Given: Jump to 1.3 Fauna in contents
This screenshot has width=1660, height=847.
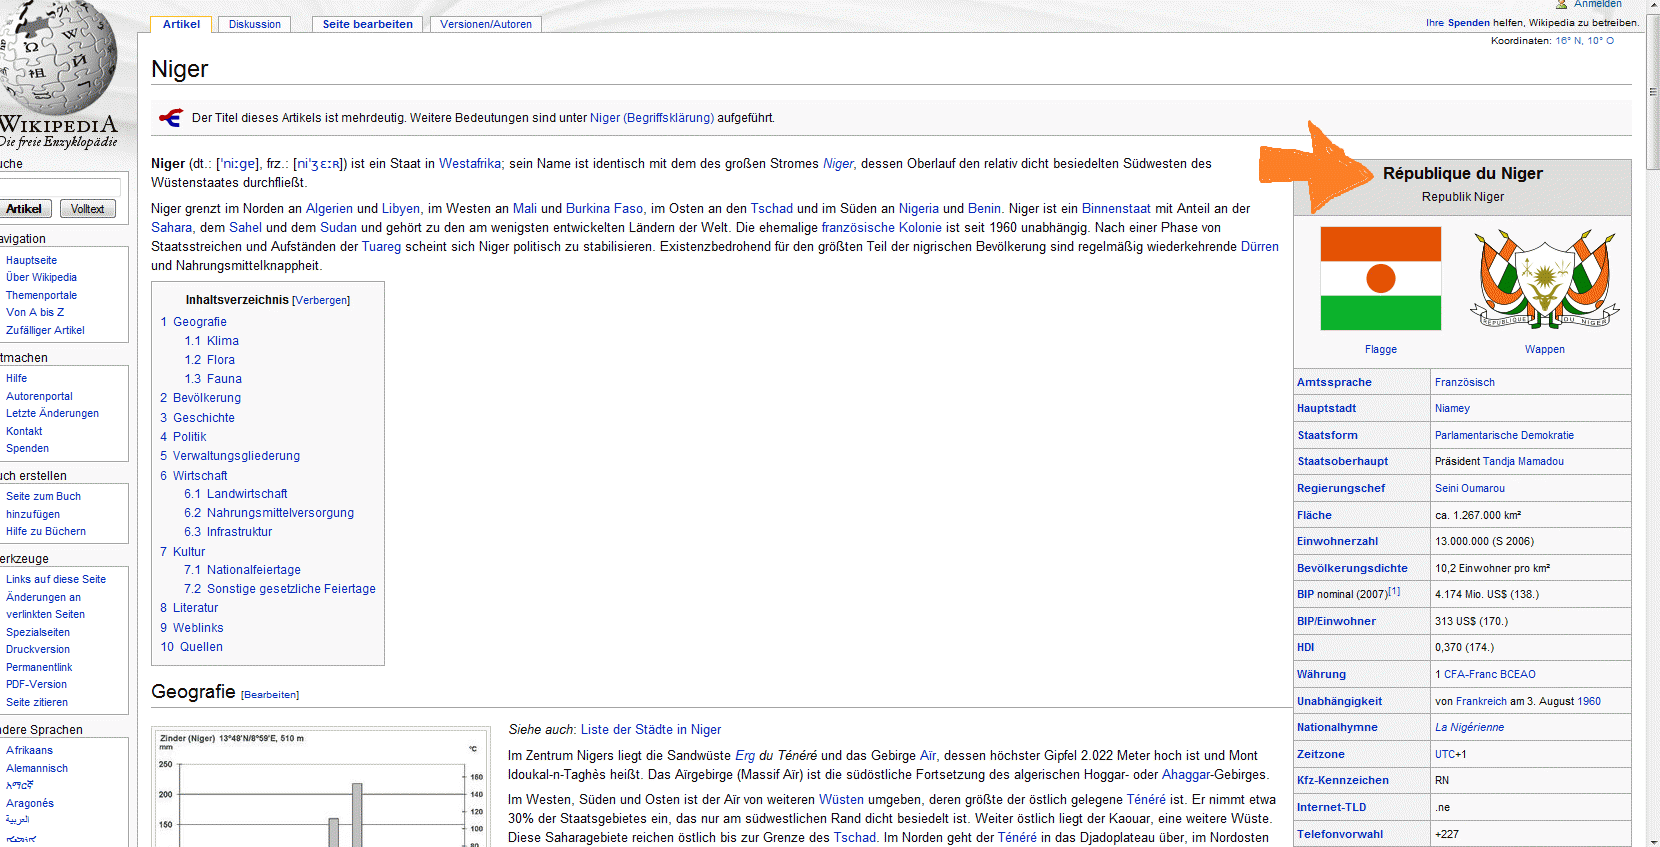Looking at the screenshot, I should pos(213,379).
